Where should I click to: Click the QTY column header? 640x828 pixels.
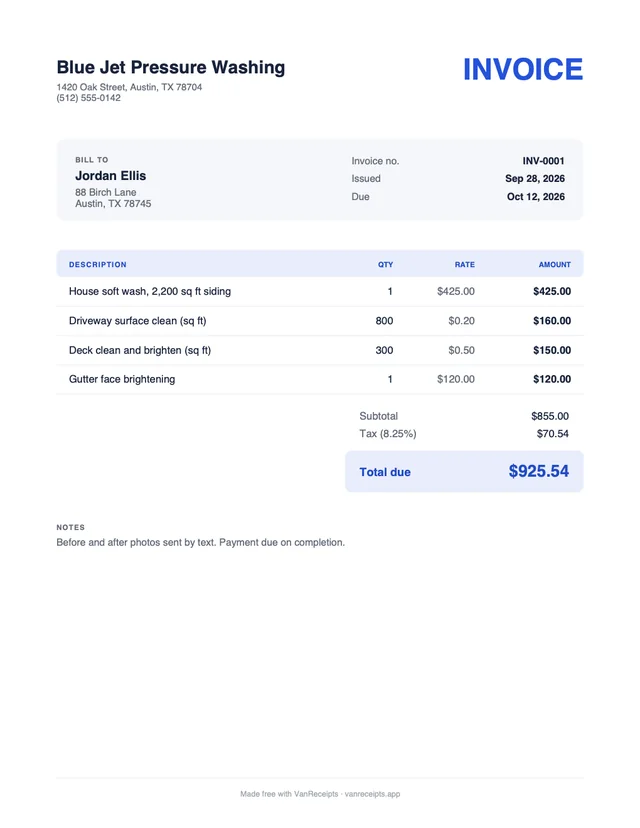click(385, 265)
